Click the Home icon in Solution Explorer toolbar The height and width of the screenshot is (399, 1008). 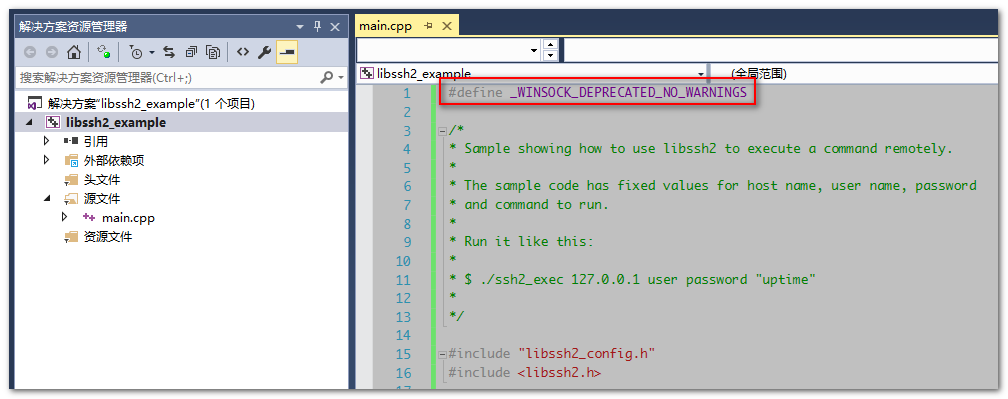click(x=74, y=52)
